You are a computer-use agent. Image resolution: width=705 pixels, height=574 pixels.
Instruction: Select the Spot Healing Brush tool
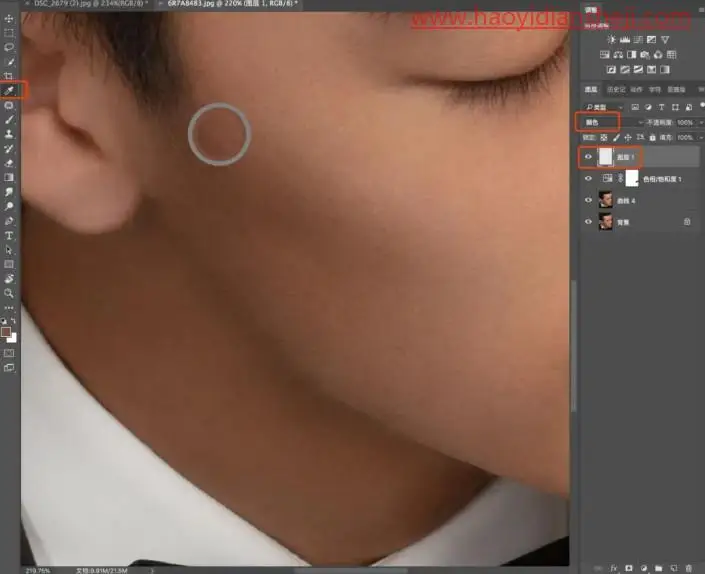click(x=9, y=105)
